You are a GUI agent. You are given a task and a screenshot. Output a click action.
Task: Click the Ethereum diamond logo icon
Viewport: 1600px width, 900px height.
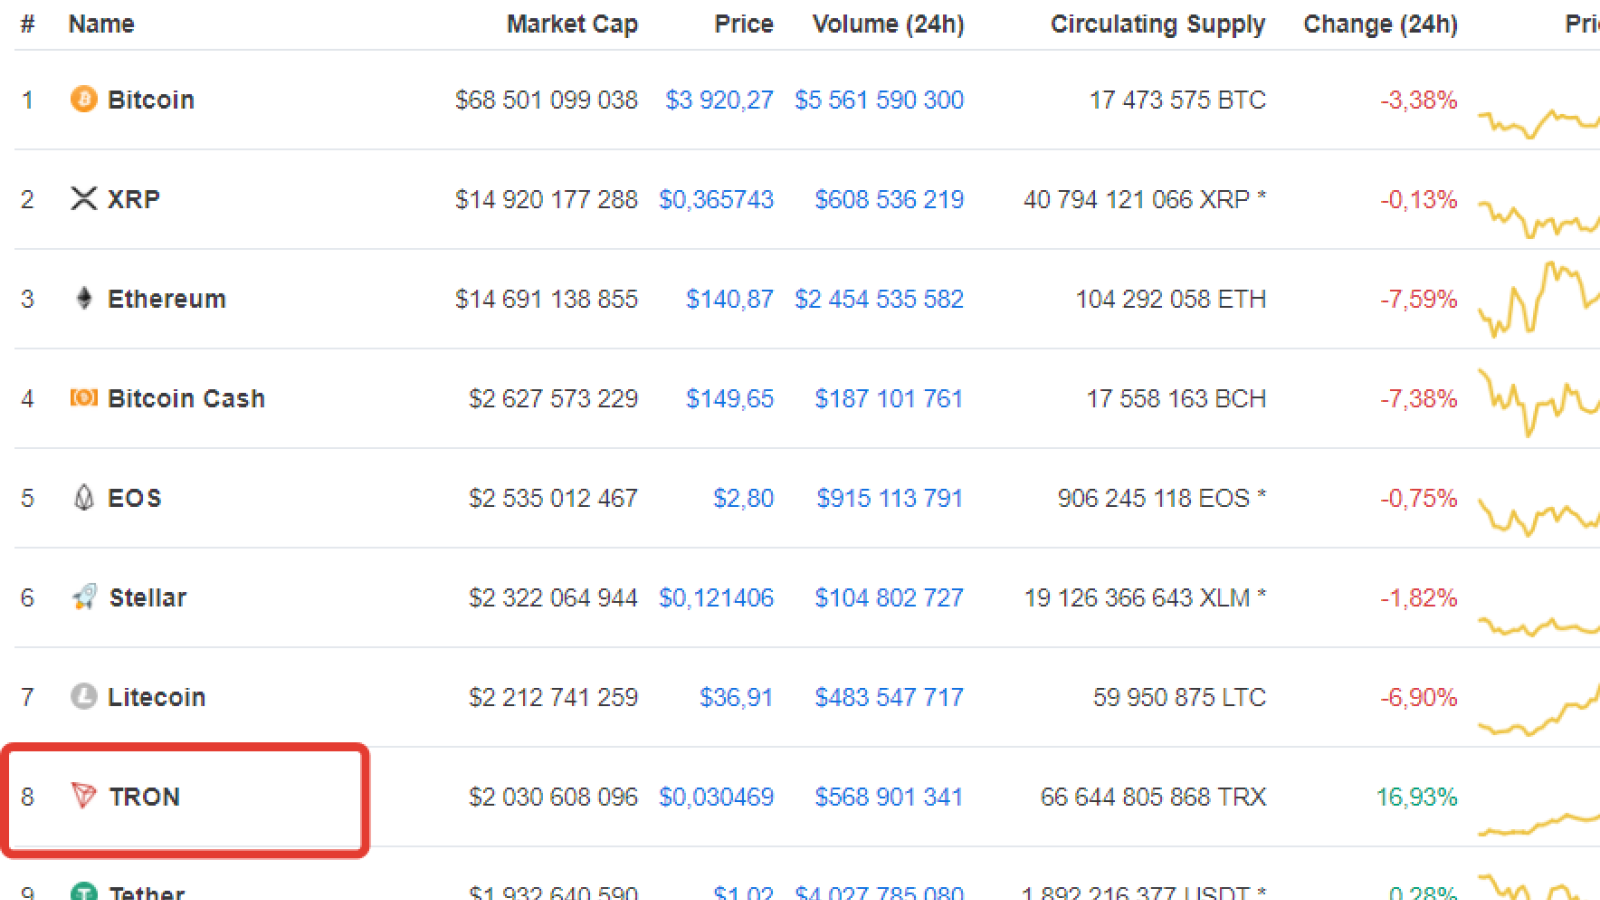click(84, 298)
